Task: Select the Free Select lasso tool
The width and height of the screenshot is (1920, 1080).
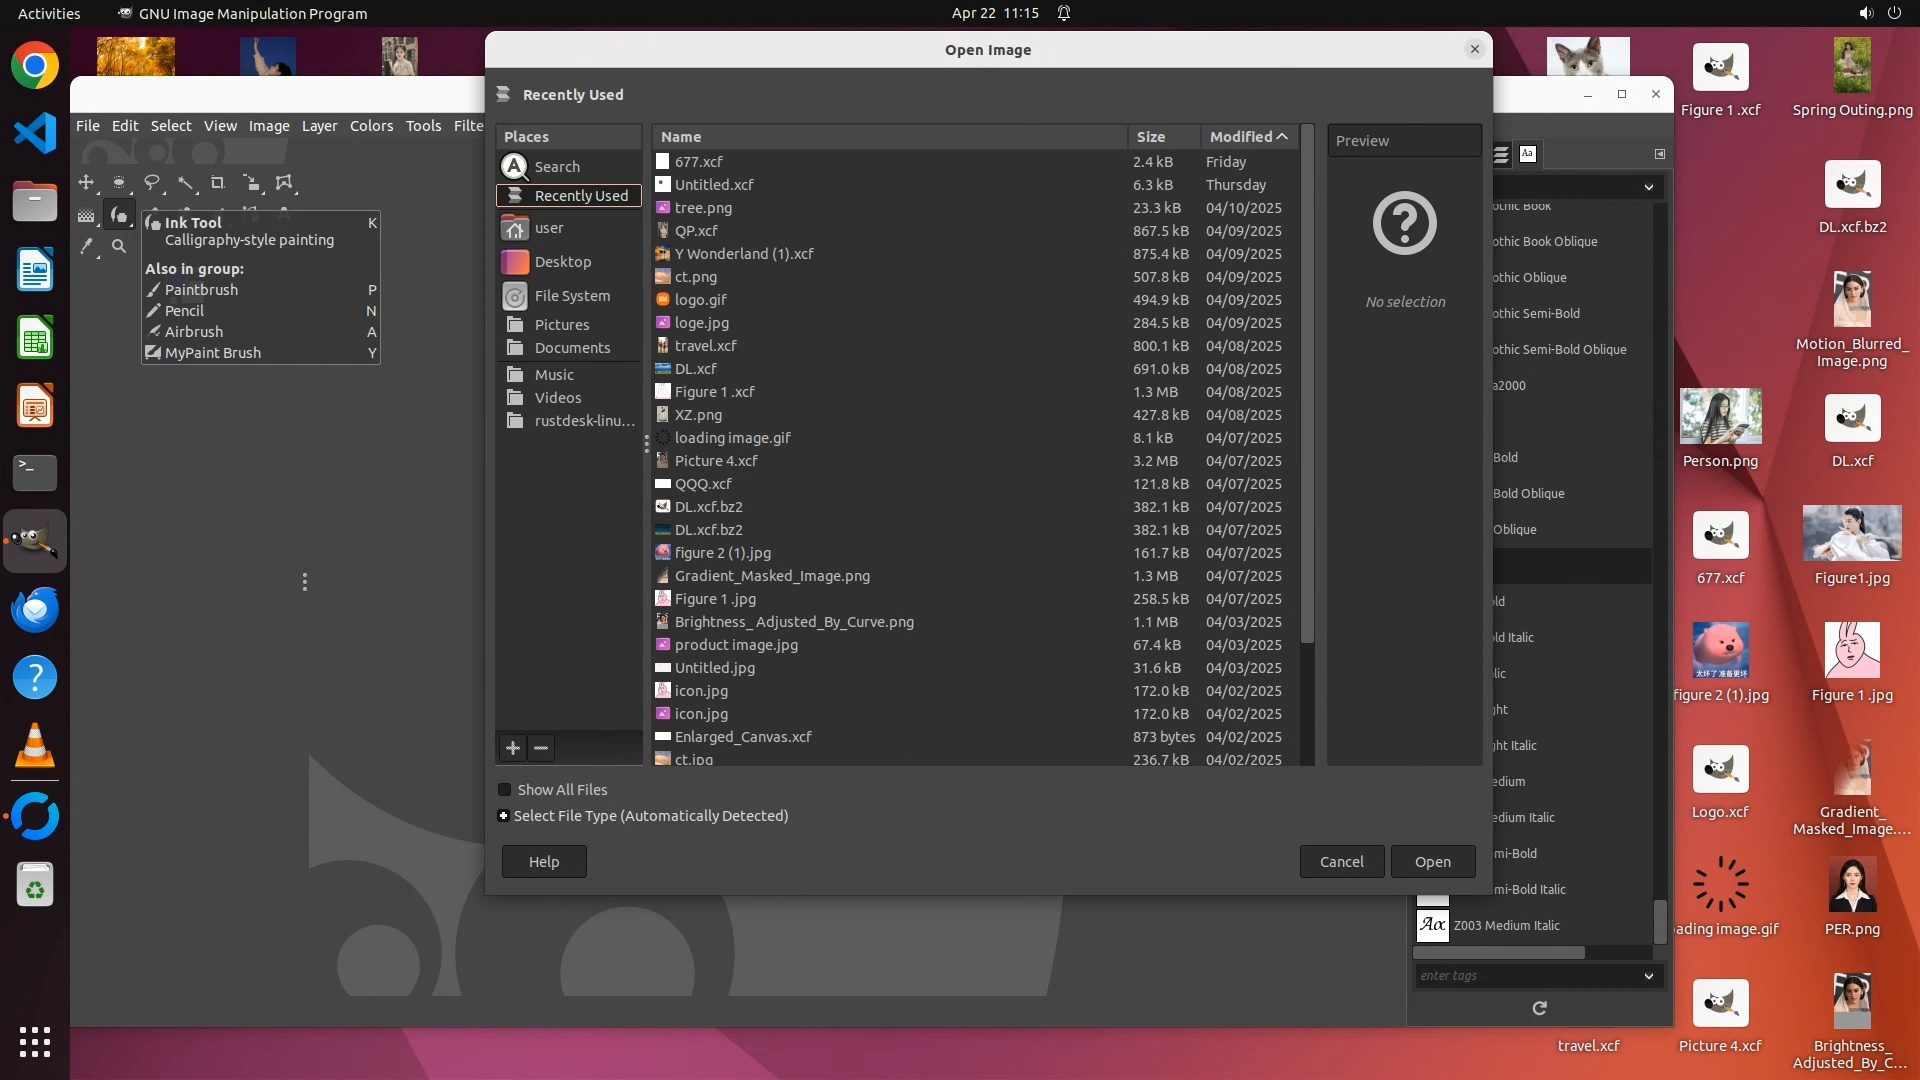Action: (152, 183)
